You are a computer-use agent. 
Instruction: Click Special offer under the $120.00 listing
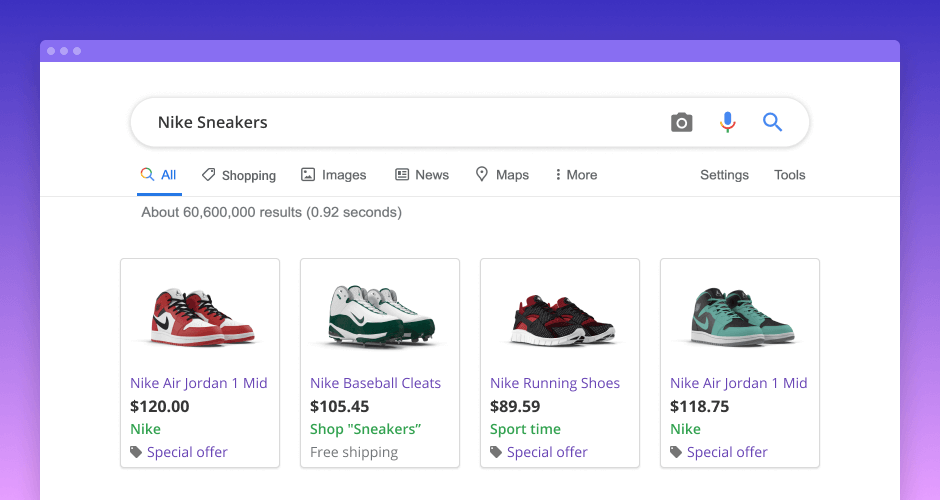tap(187, 452)
